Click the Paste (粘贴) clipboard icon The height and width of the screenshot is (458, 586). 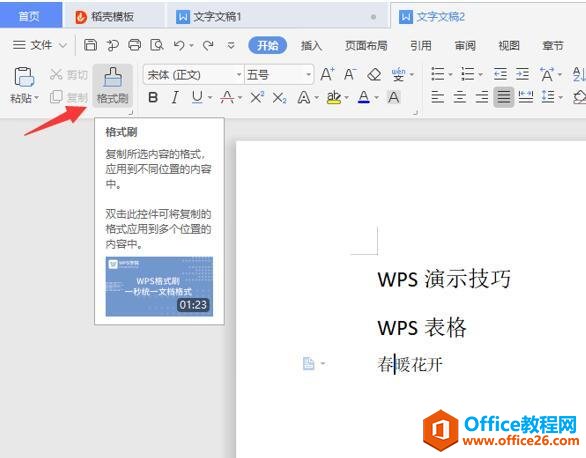pos(24,77)
